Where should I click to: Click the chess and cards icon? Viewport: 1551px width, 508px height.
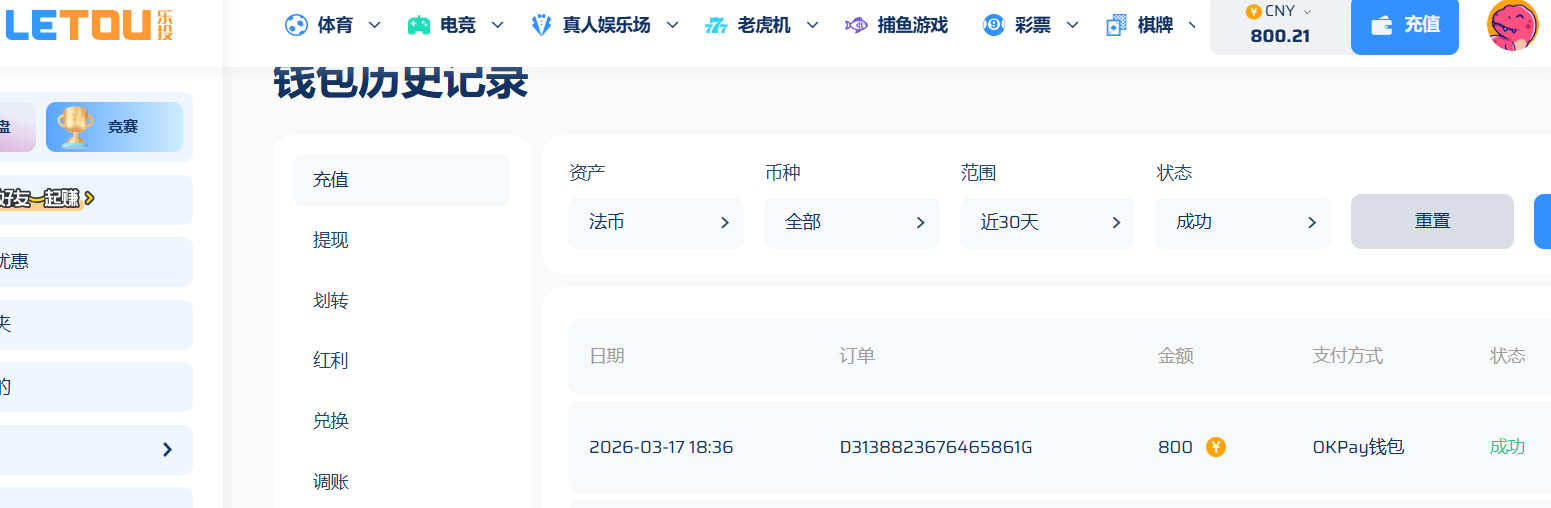pyautogui.click(x=1116, y=25)
